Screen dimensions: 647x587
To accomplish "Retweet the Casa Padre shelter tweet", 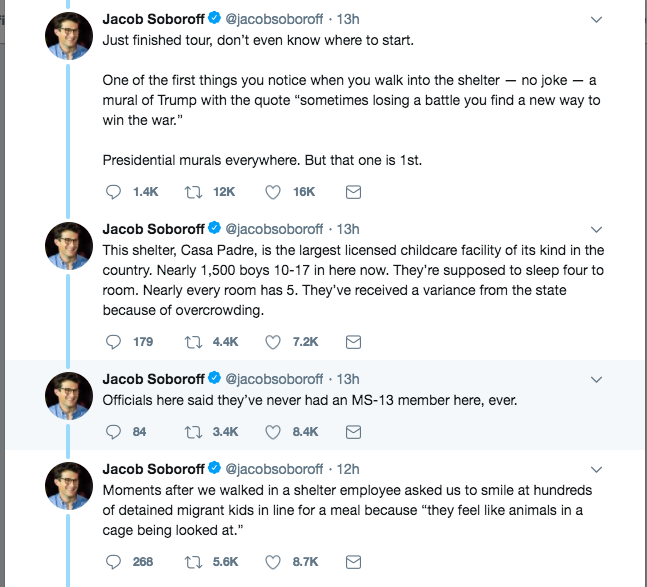I will pos(194,341).
